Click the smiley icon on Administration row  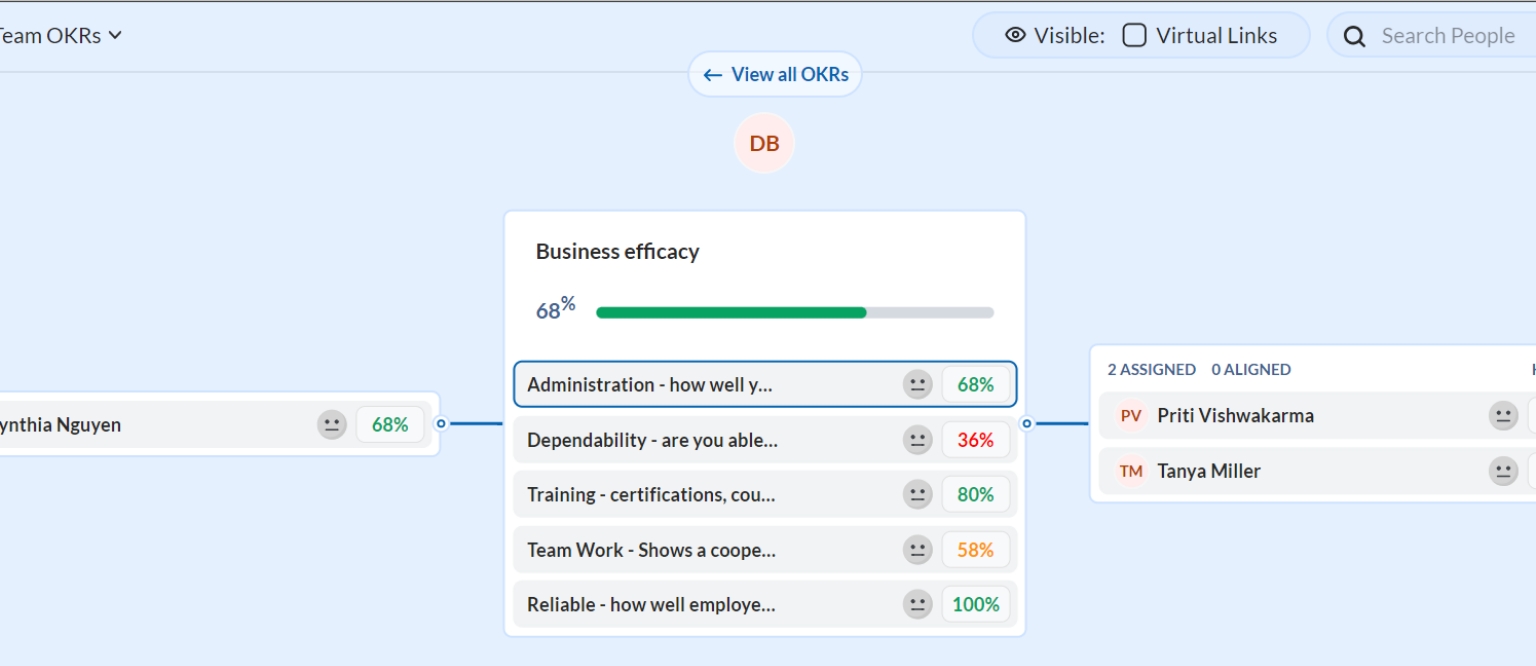coord(917,385)
